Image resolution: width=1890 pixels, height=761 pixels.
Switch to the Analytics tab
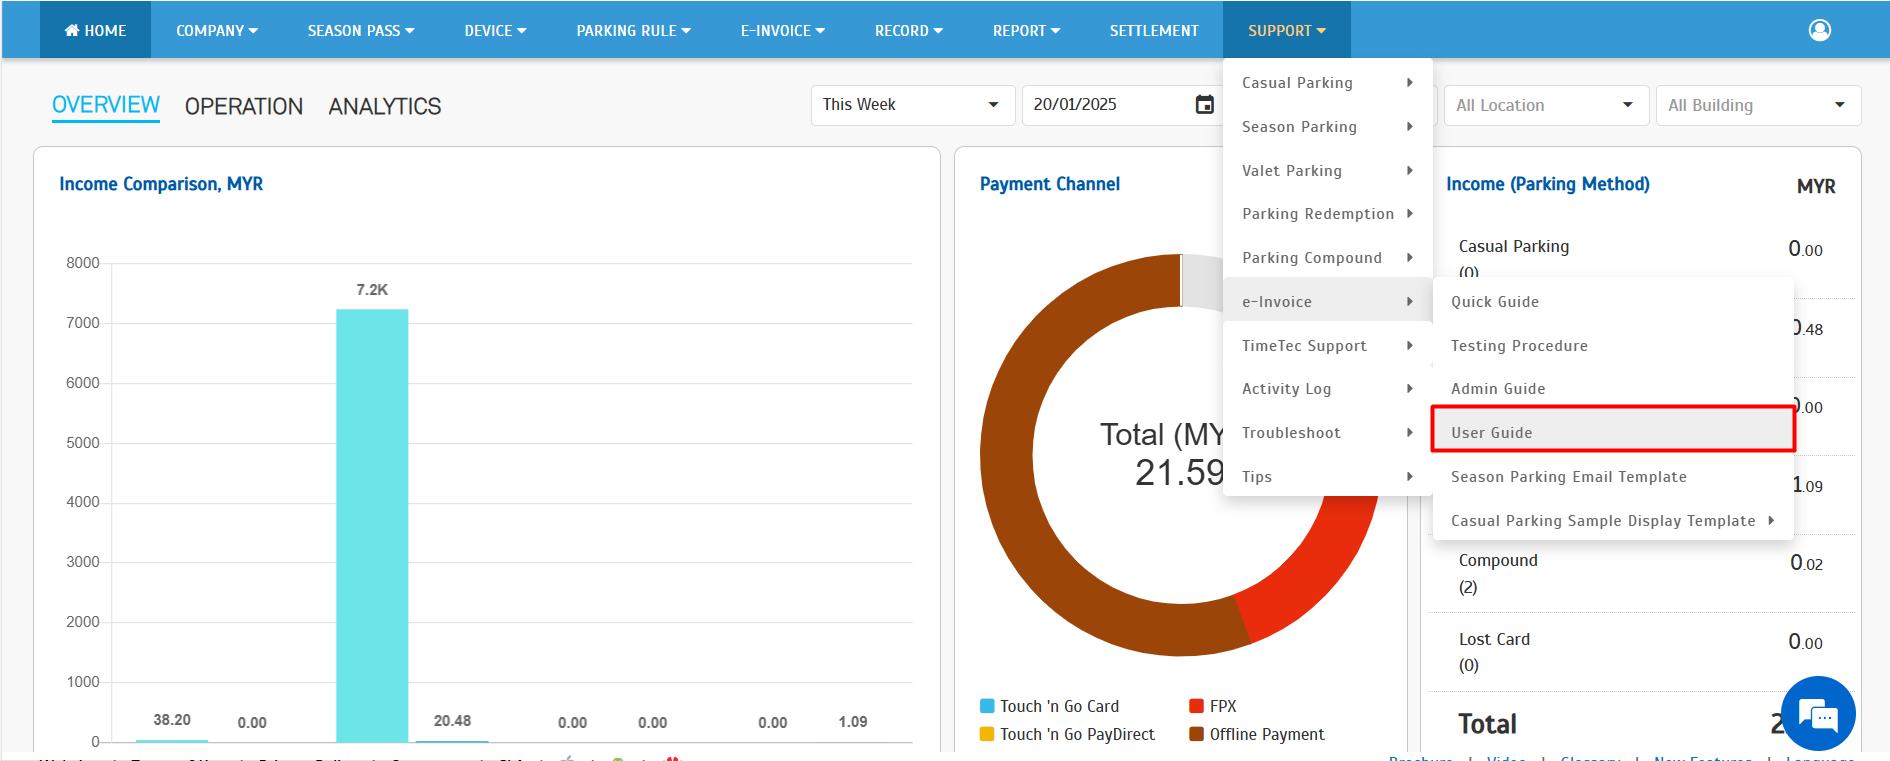tap(384, 106)
